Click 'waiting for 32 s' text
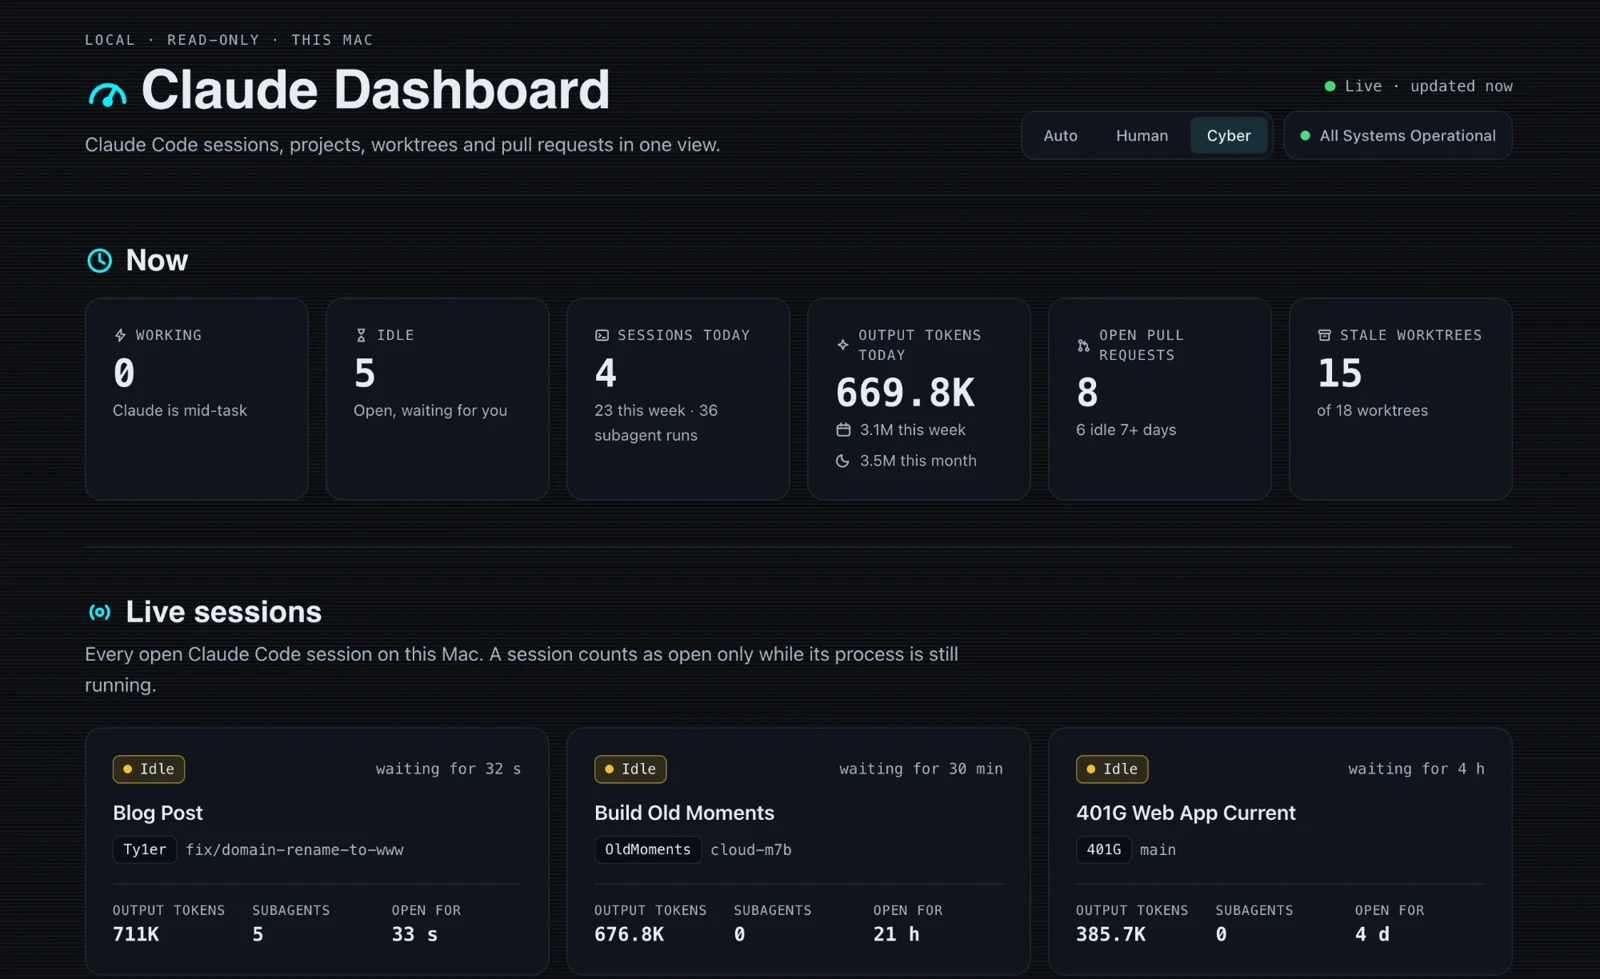Viewport: 1600px width, 979px height. 448,769
